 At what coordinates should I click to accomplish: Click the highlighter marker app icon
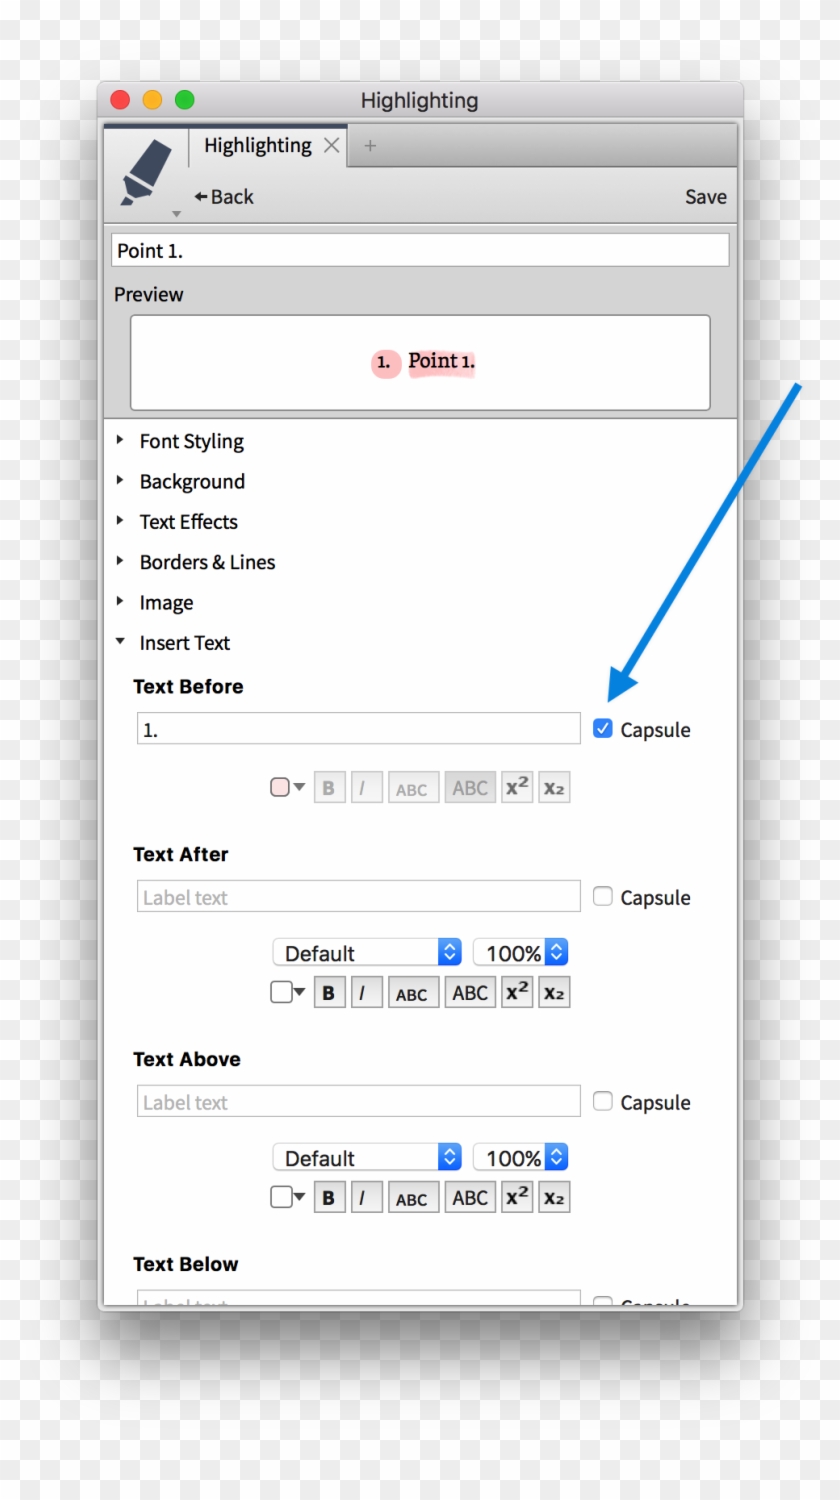145,172
